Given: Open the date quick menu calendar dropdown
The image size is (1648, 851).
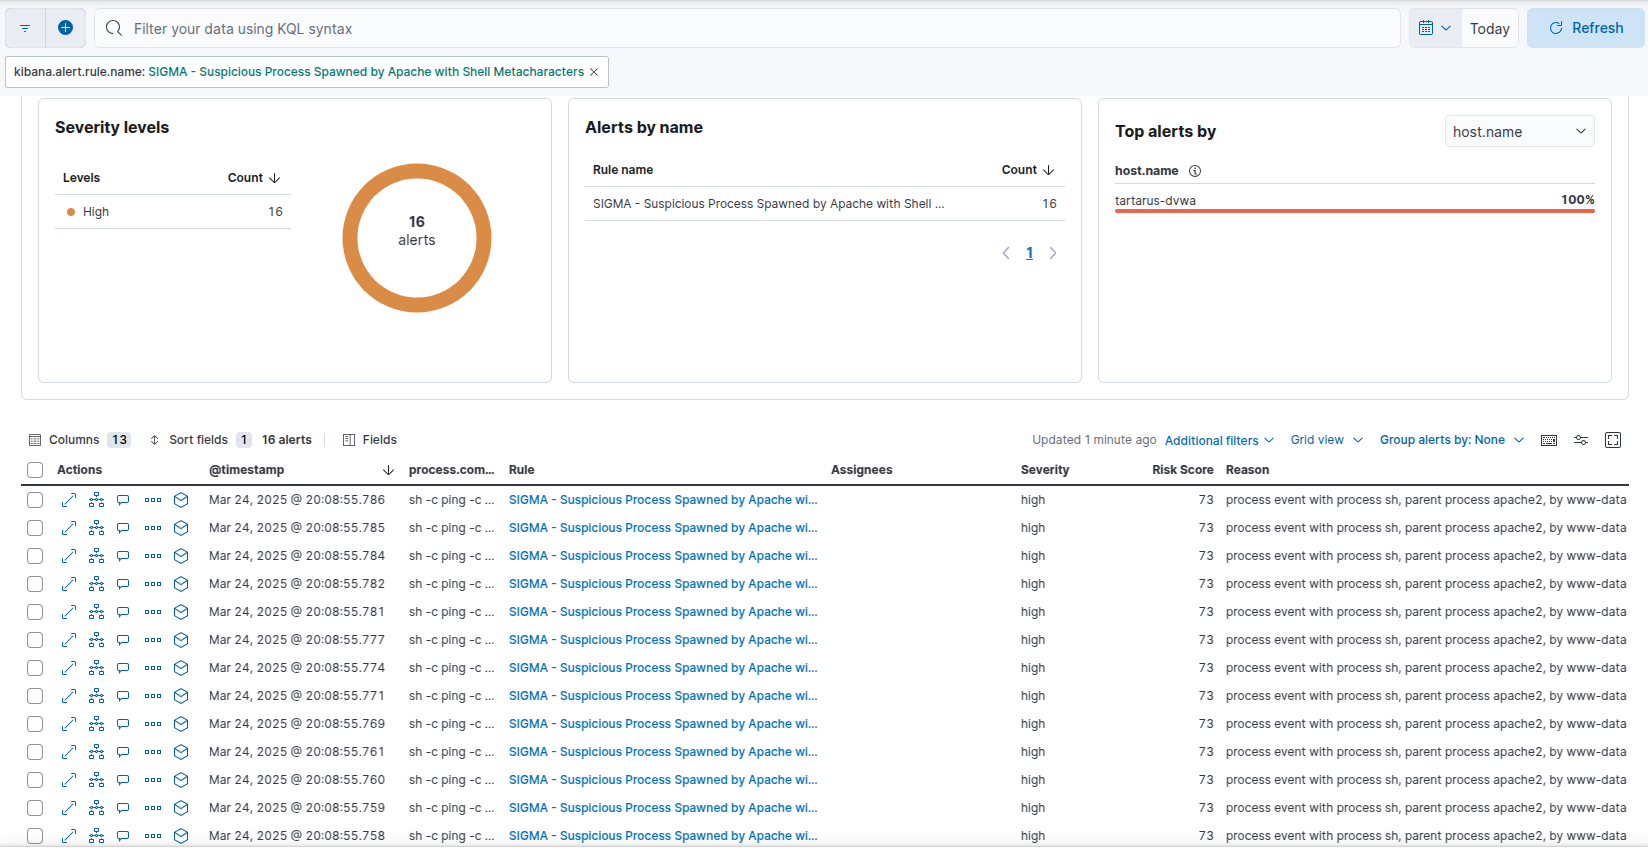Looking at the screenshot, I should pos(1434,28).
